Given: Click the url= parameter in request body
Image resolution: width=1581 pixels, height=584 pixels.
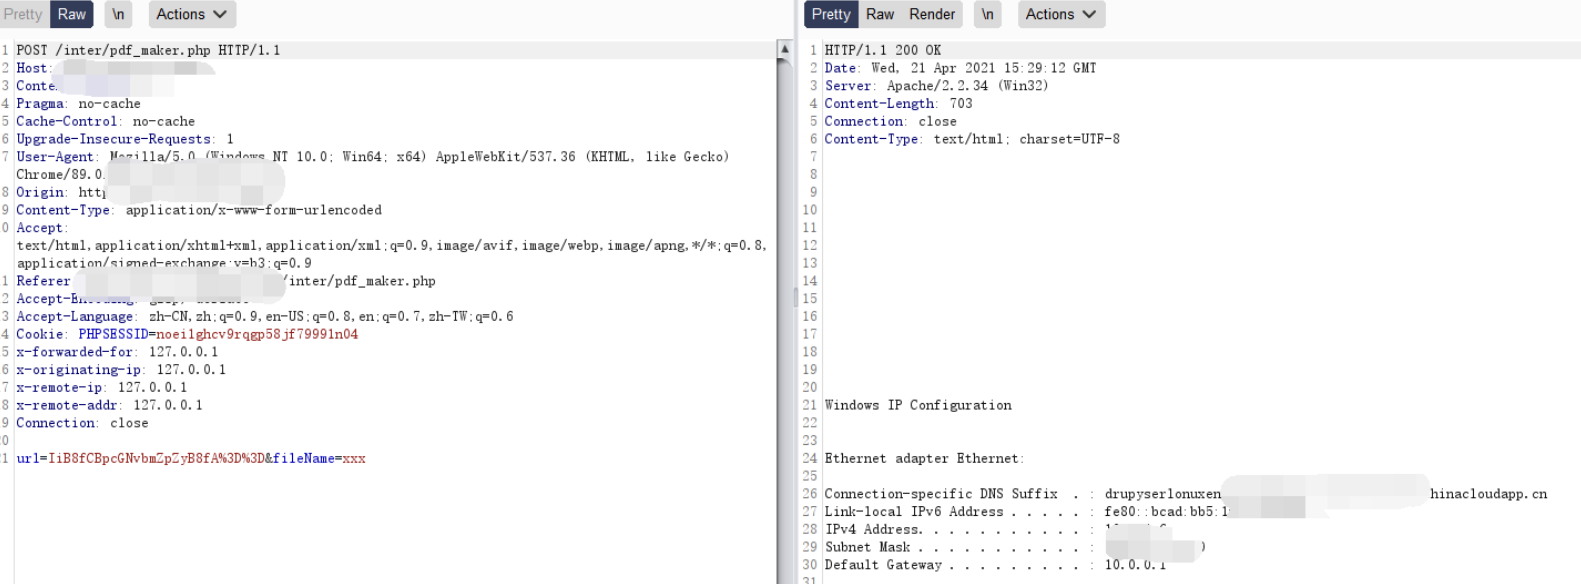Looking at the screenshot, I should tap(140, 458).
